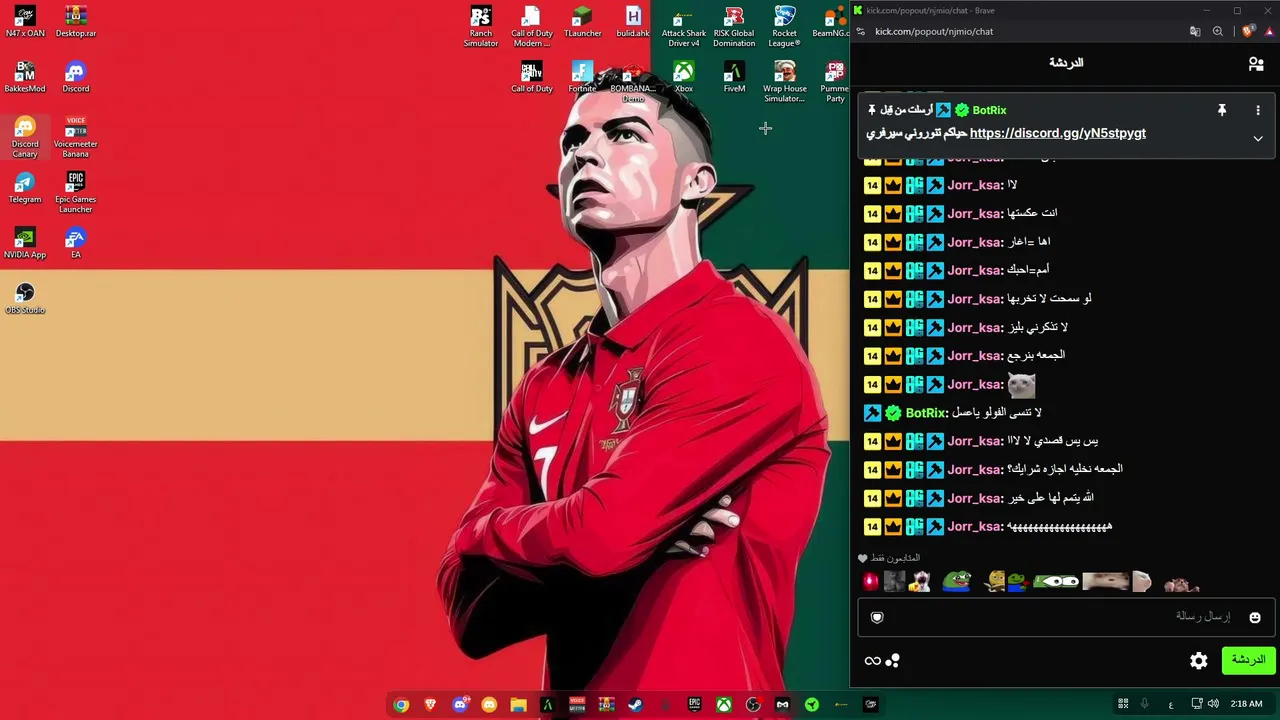Insert the red siren emote

coord(871,582)
